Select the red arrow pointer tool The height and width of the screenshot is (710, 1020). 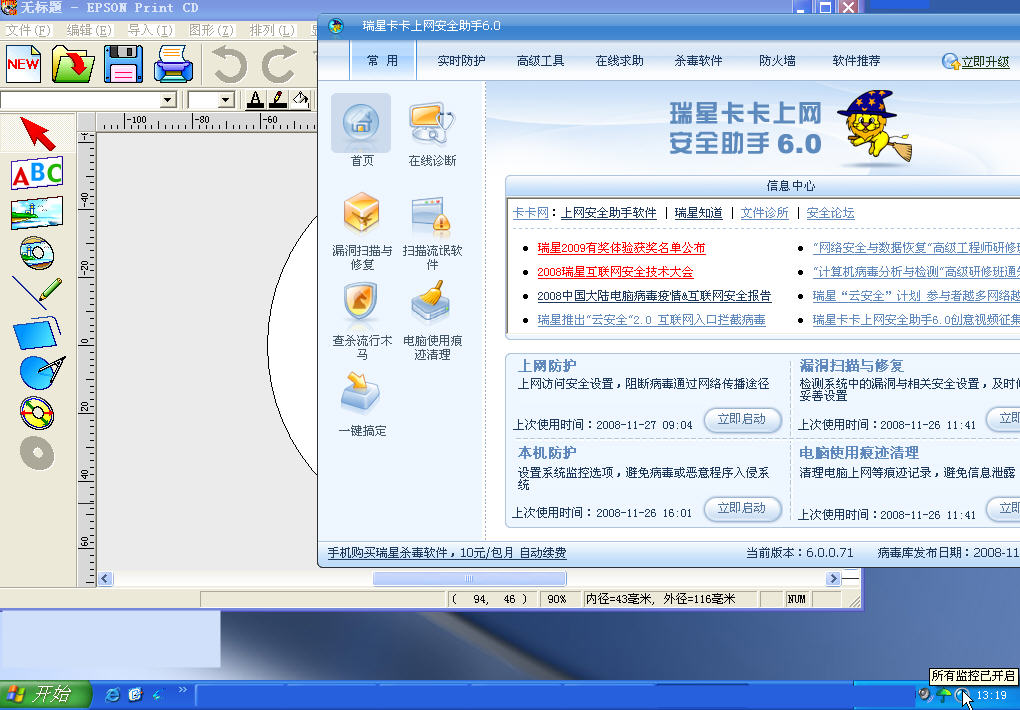pos(37,133)
